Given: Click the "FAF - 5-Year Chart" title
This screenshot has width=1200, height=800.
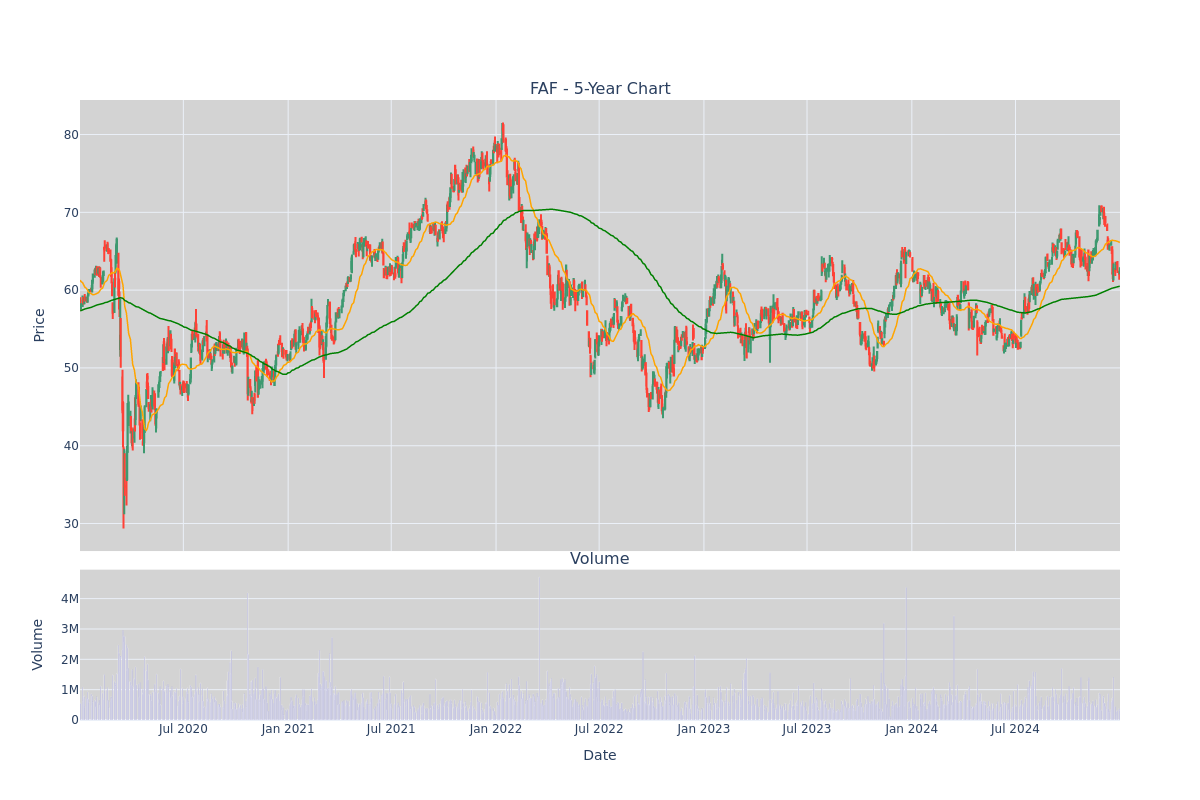Looking at the screenshot, I should 600,89.
